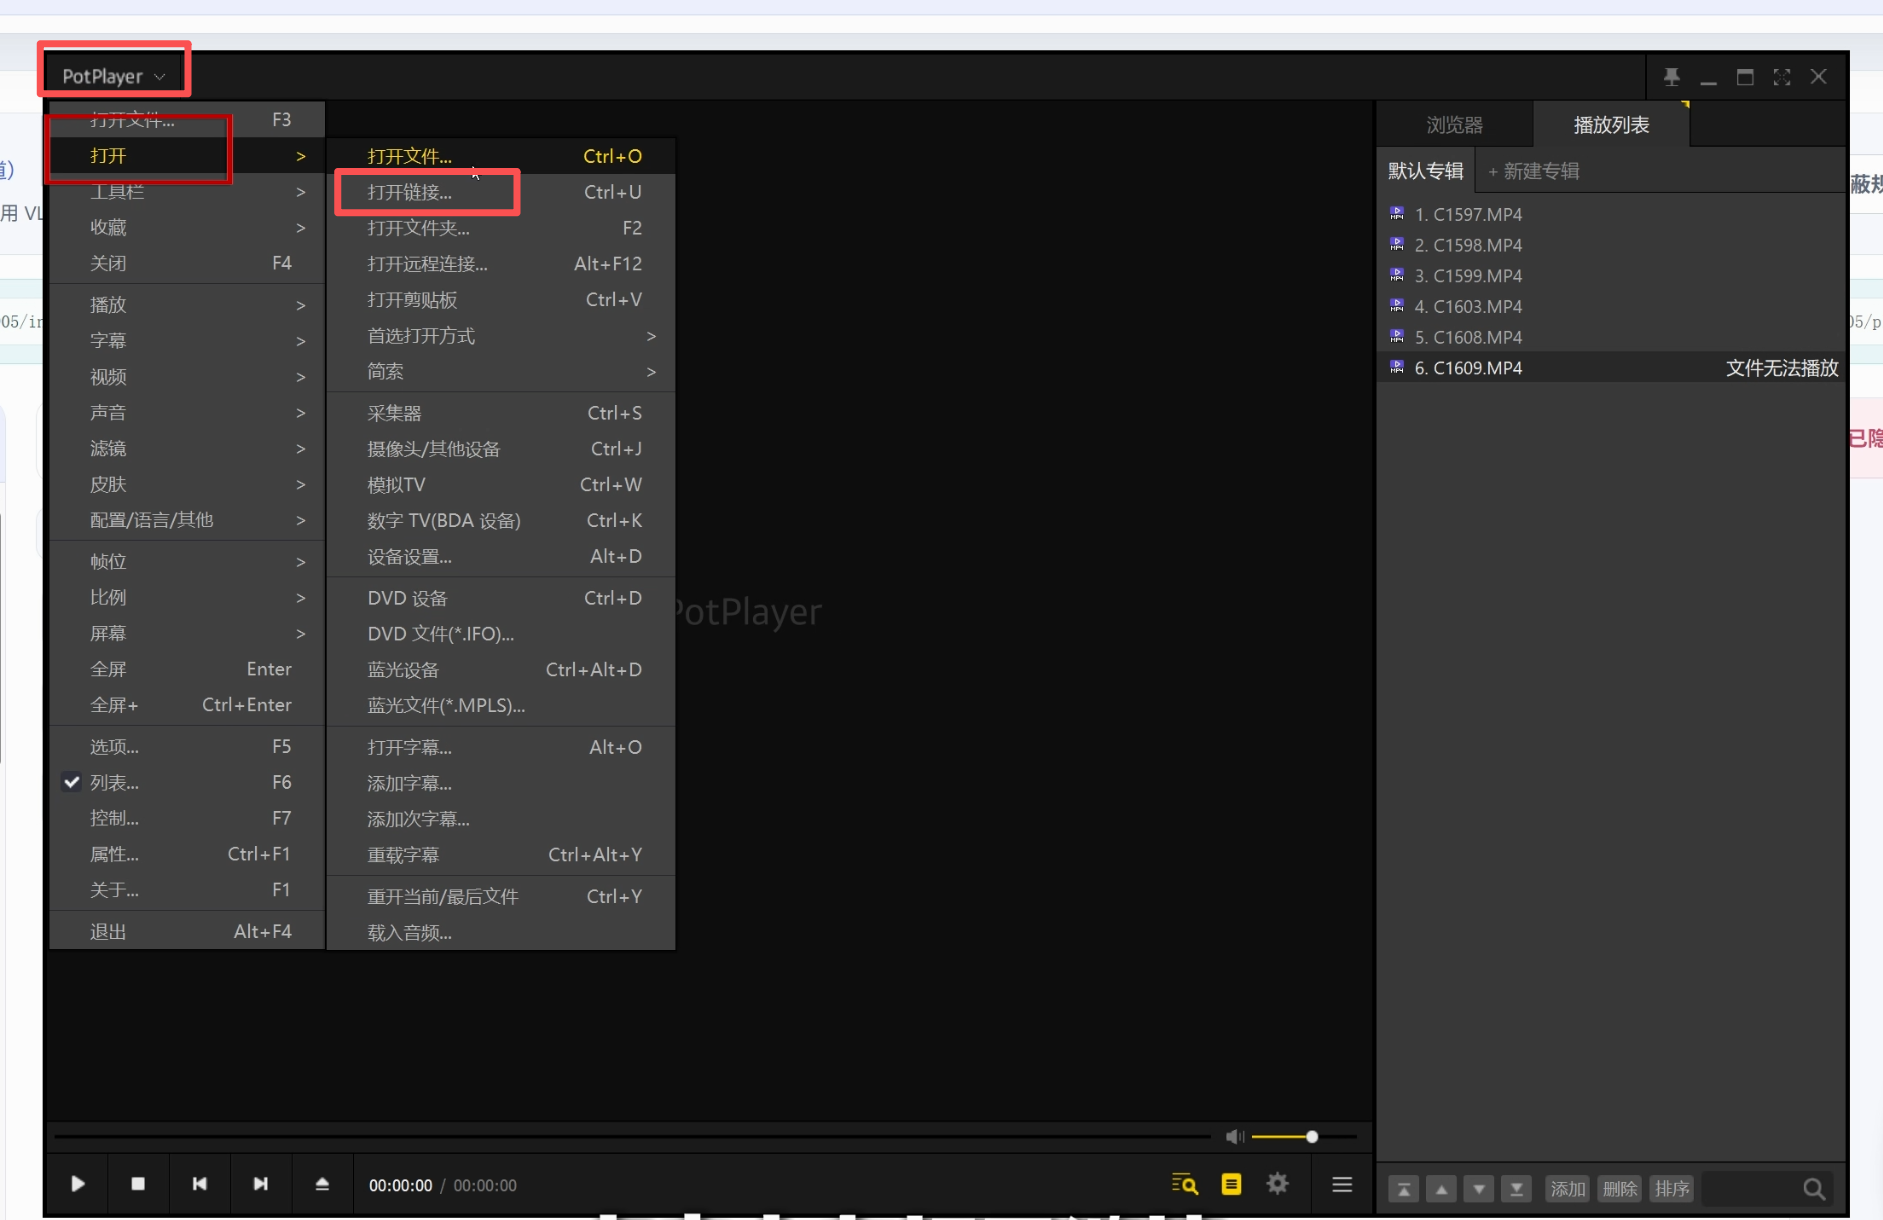
Task: Click on the playback seek bar
Action: (x=632, y=1136)
